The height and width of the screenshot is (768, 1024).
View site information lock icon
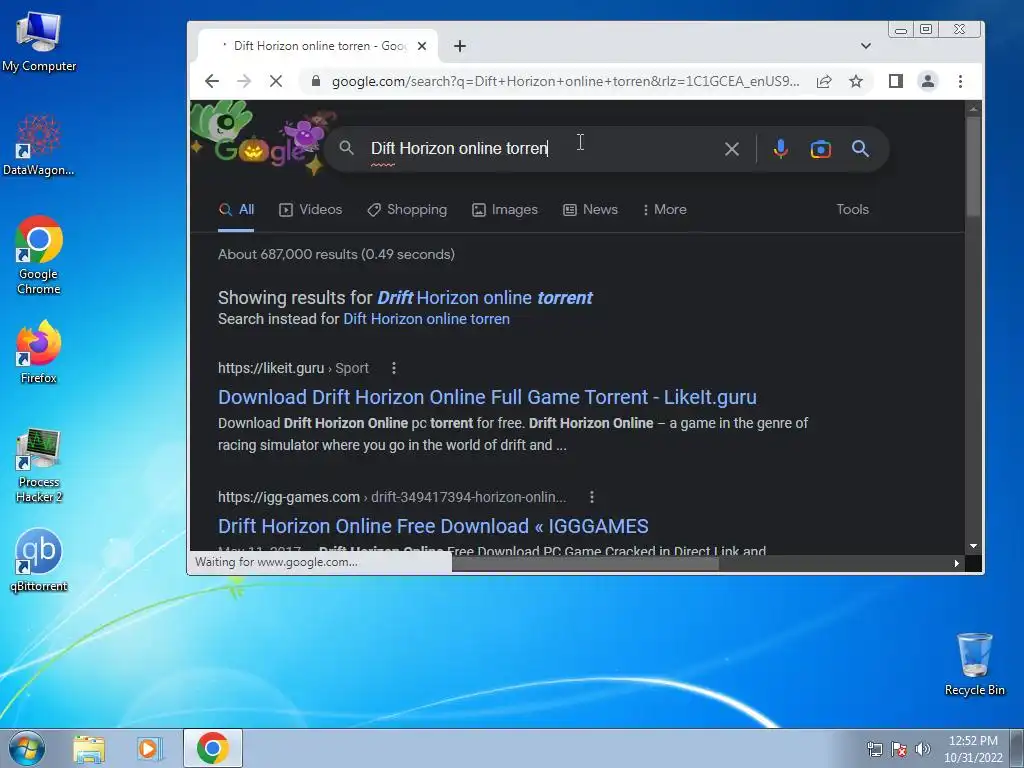tap(316, 81)
